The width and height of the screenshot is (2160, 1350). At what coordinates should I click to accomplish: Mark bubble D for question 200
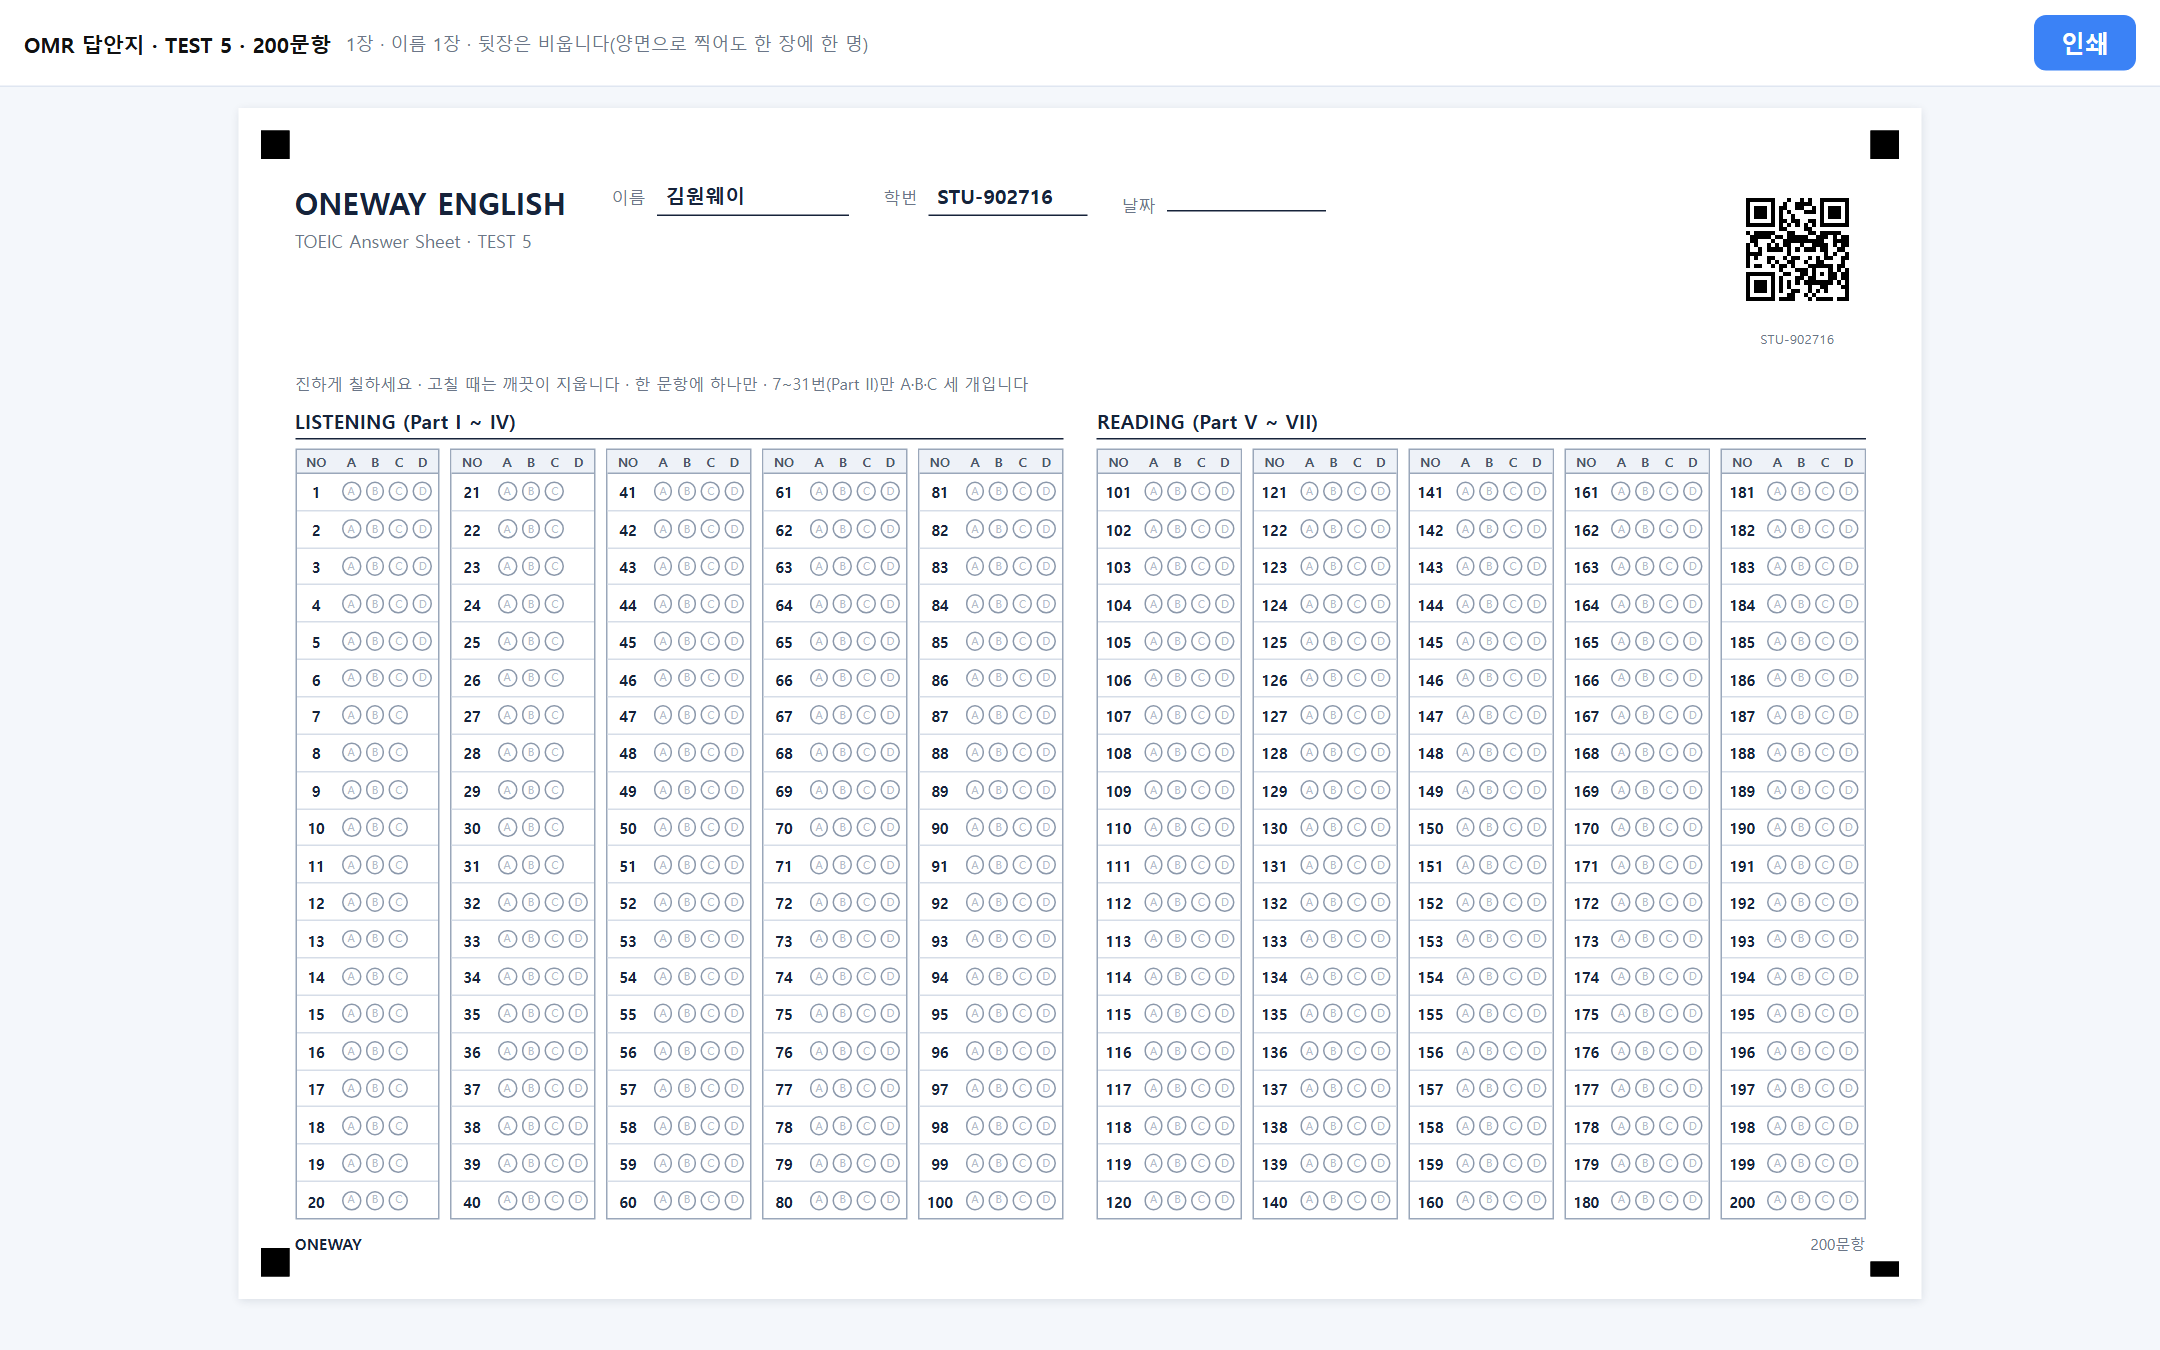pyautogui.click(x=1849, y=1201)
